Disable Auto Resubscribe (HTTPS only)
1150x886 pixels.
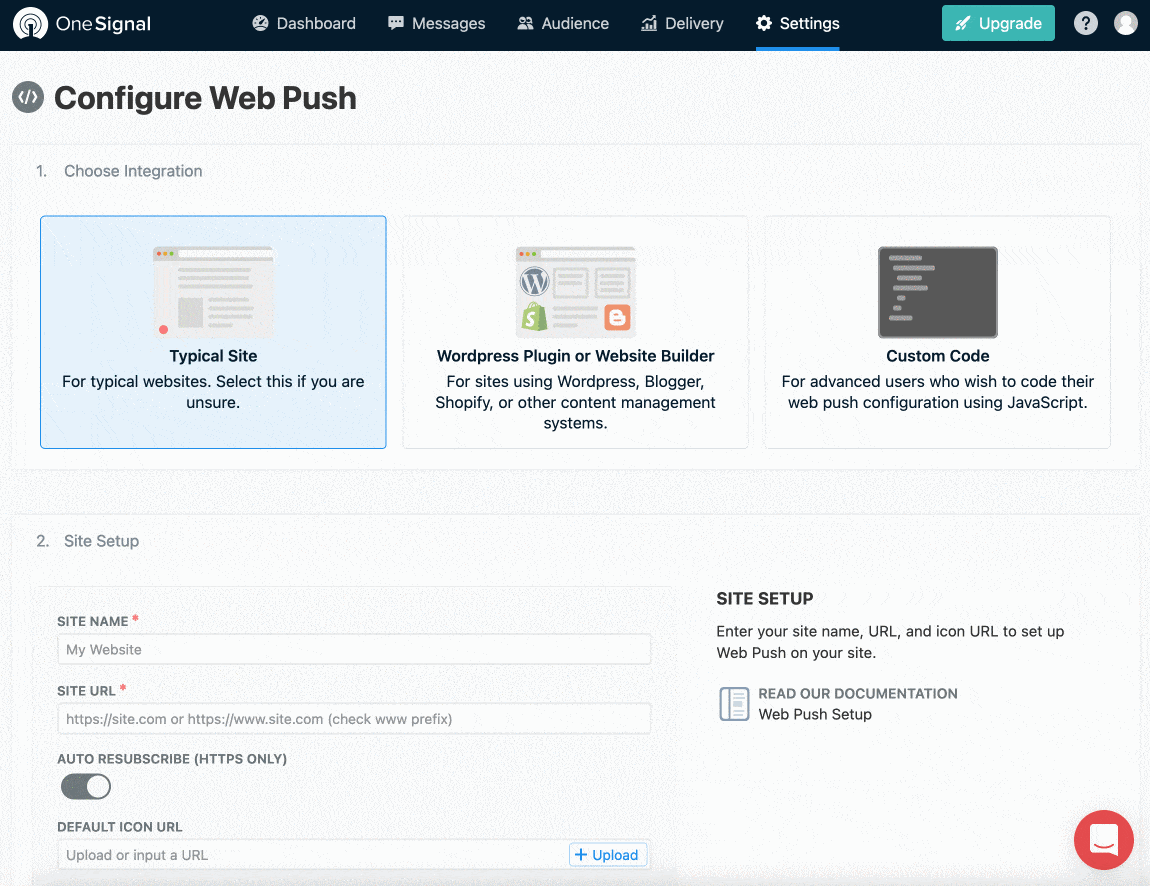(85, 786)
